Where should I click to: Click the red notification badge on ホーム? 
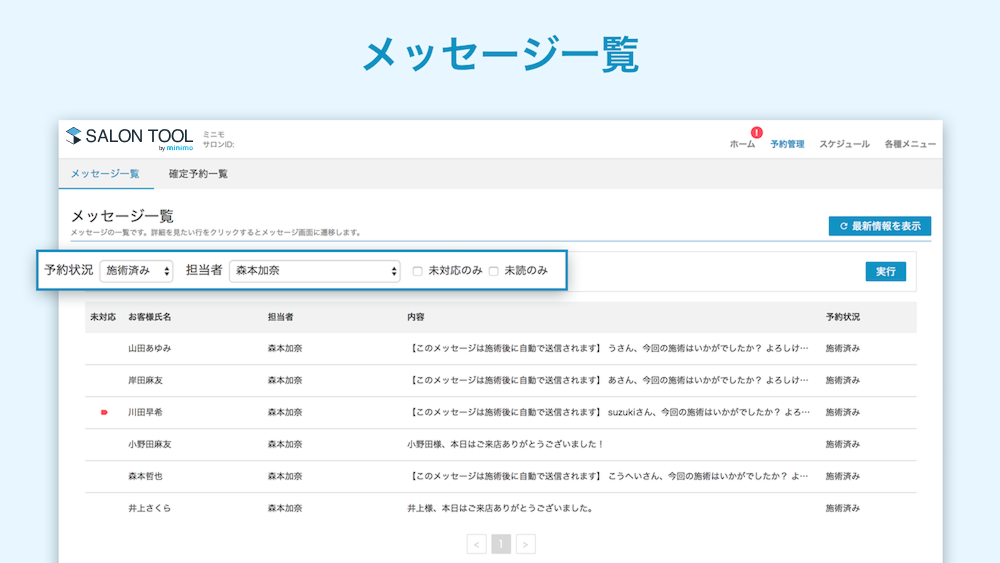pos(756,133)
